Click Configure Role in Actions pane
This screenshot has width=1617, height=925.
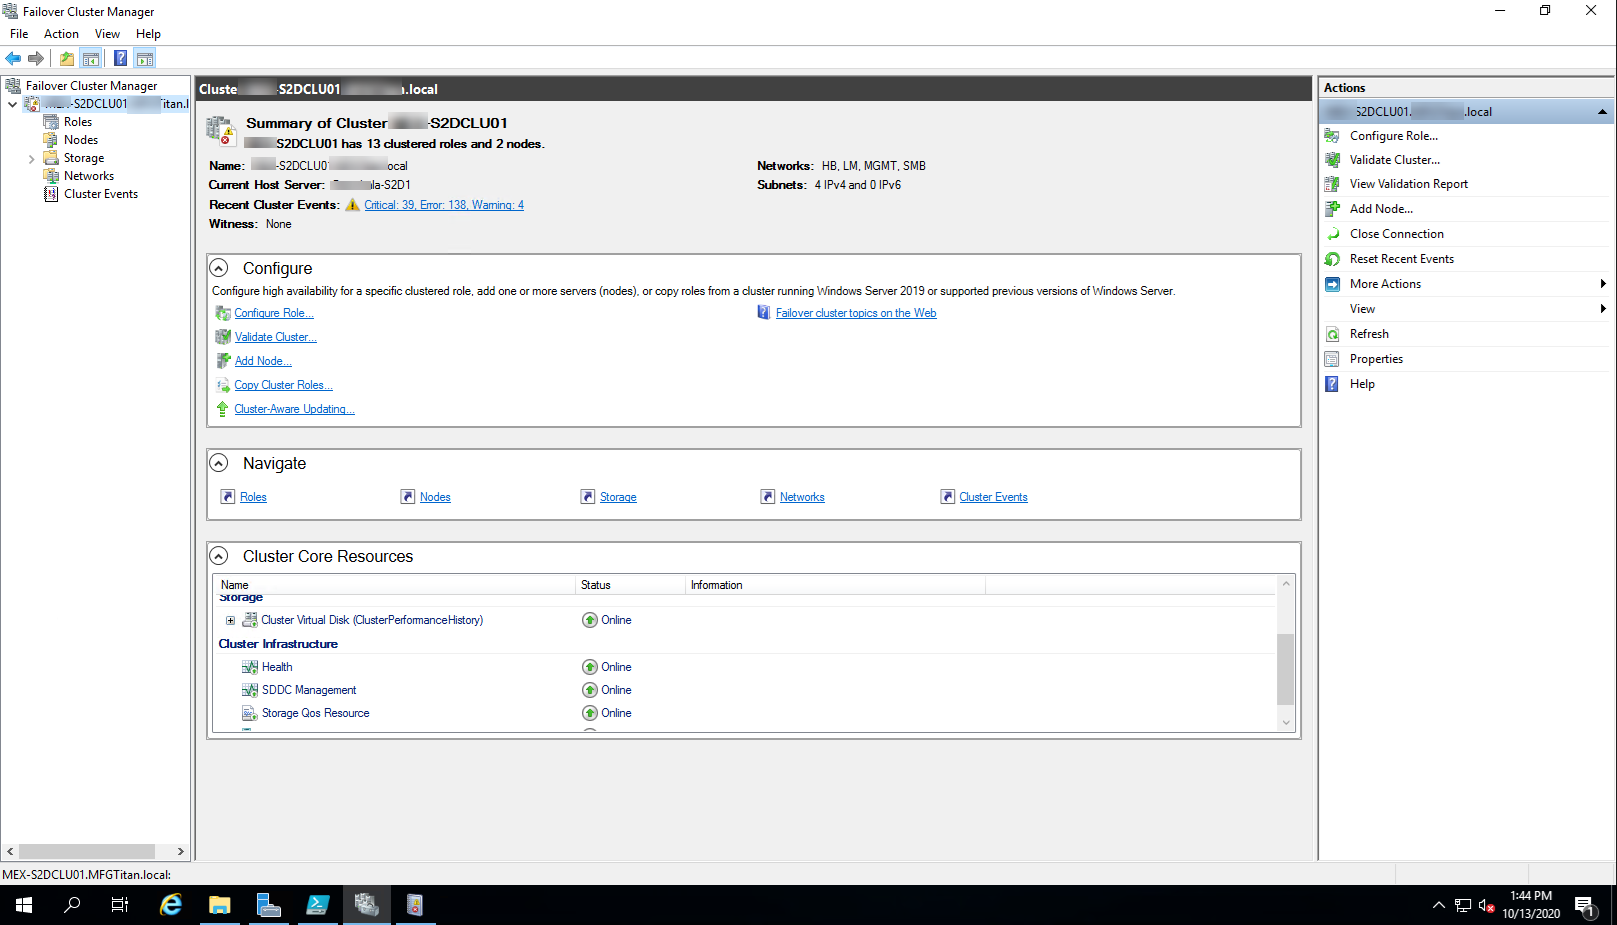pos(1394,136)
